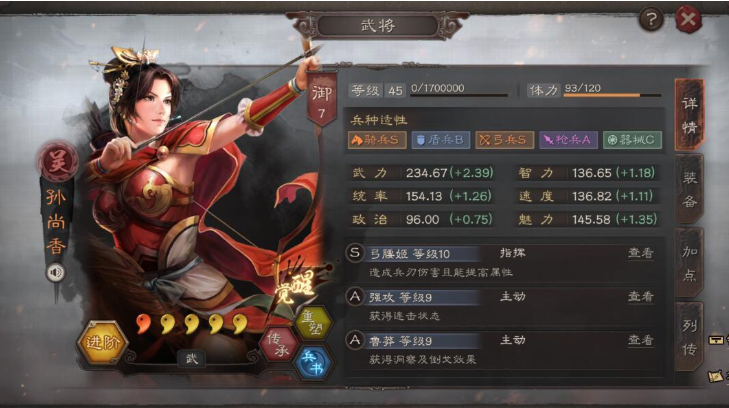Switch to the 详情 side tab
The height and width of the screenshot is (408, 729).
tap(689, 115)
